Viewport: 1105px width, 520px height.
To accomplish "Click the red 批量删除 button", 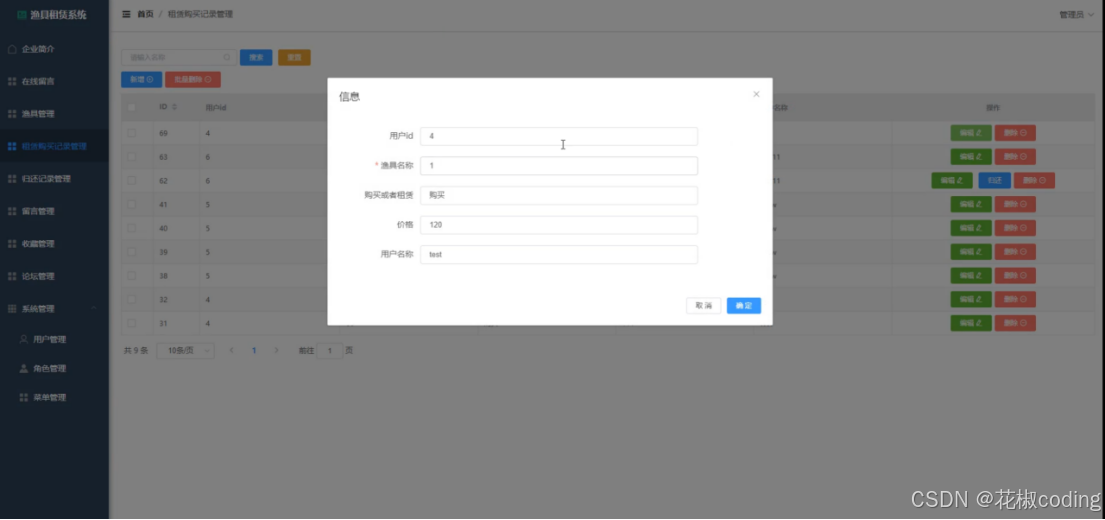I will click(193, 80).
